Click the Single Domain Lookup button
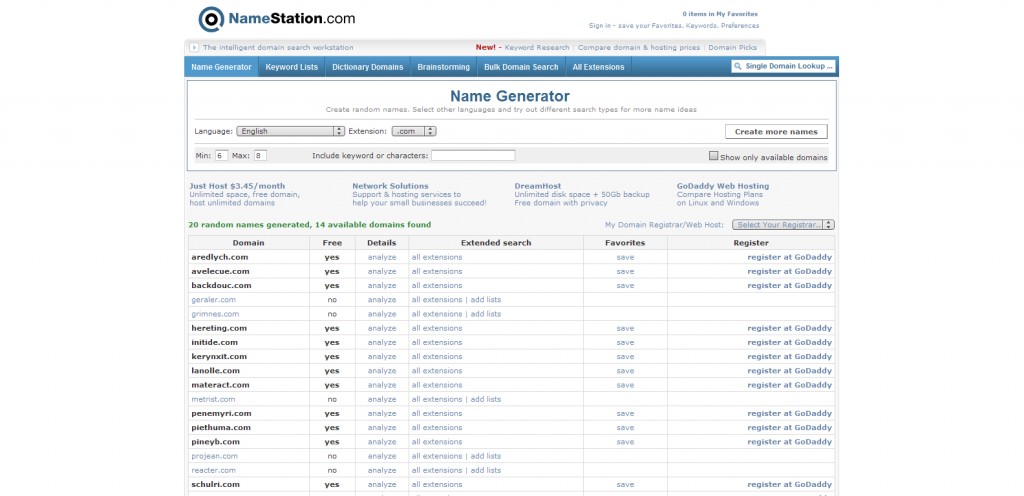The height and width of the screenshot is (496, 1024). point(784,67)
